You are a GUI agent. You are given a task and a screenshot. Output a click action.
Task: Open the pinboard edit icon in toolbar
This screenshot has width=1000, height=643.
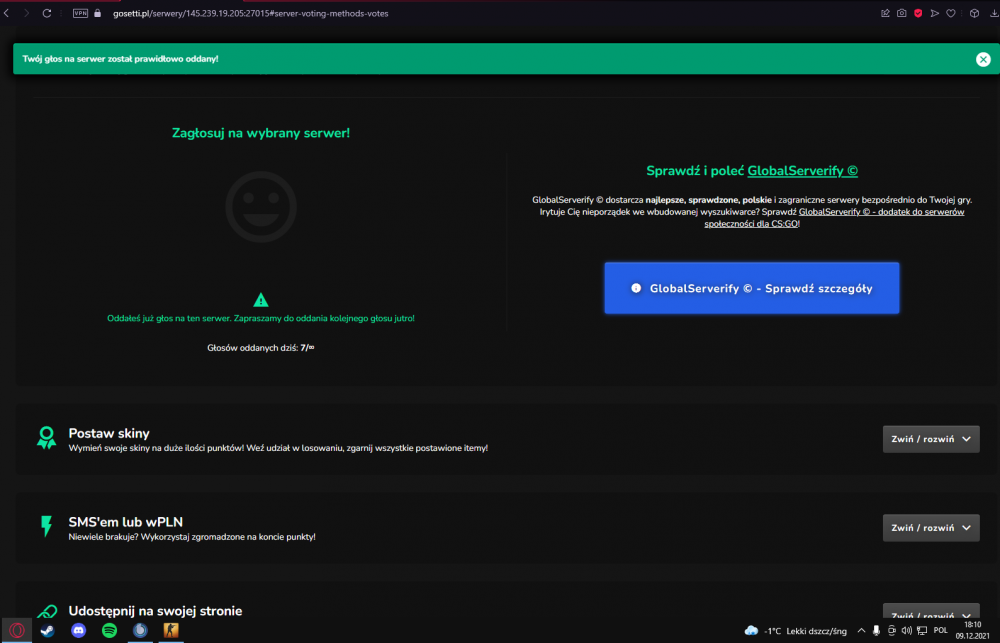tap(885, 13)
